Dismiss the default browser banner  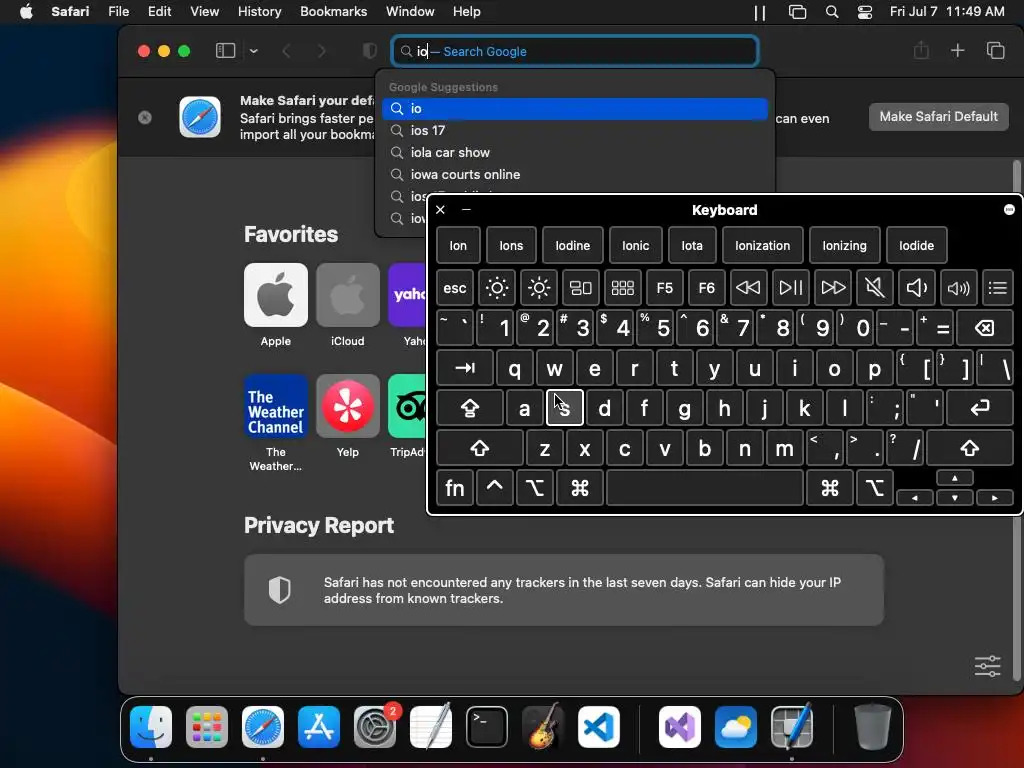pyautogui.click(x=145, y=117)
